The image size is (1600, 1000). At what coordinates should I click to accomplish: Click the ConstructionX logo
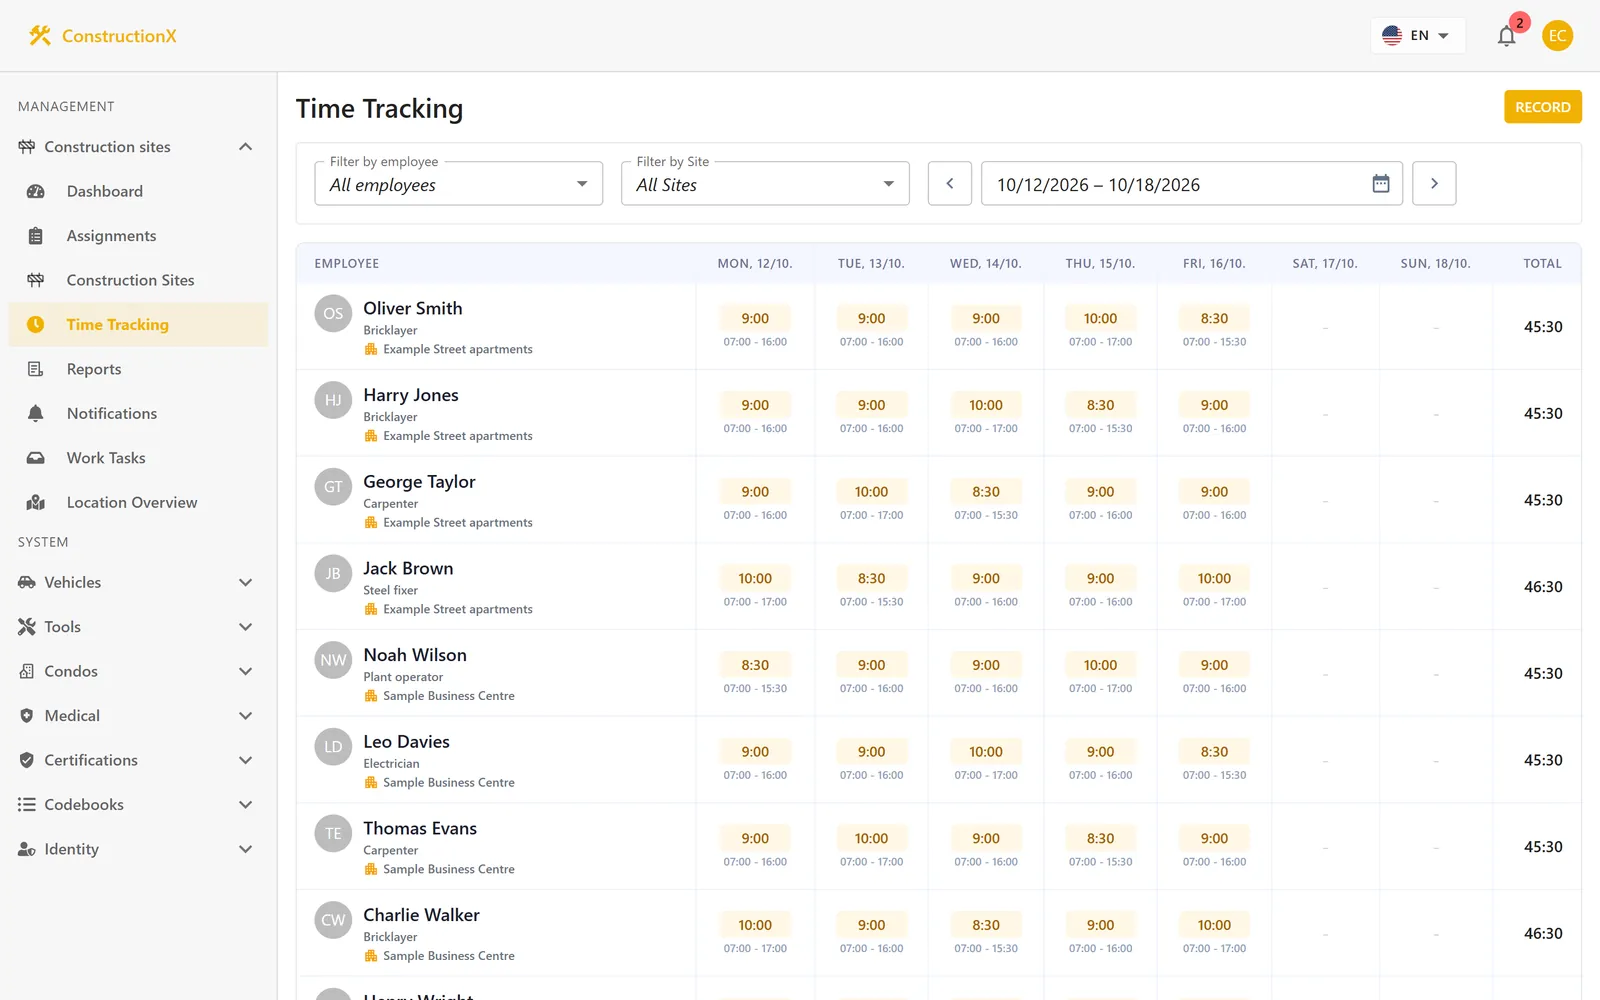coord(103,36)
